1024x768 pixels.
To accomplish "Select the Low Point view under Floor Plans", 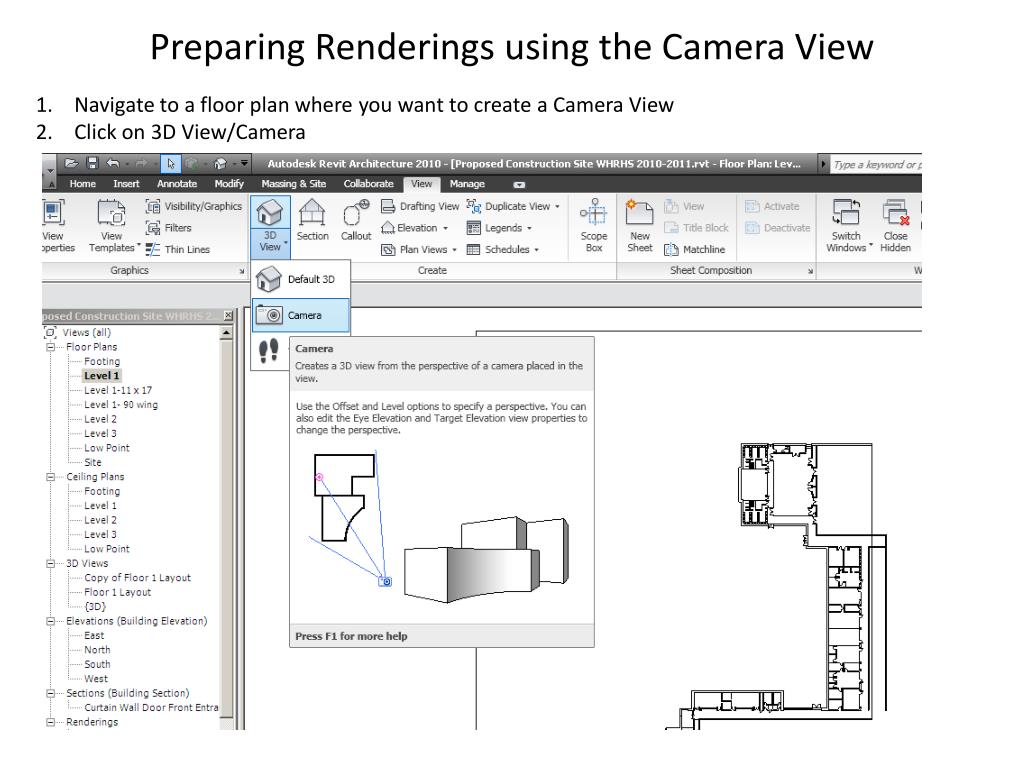I will click(x=107, y=448).
